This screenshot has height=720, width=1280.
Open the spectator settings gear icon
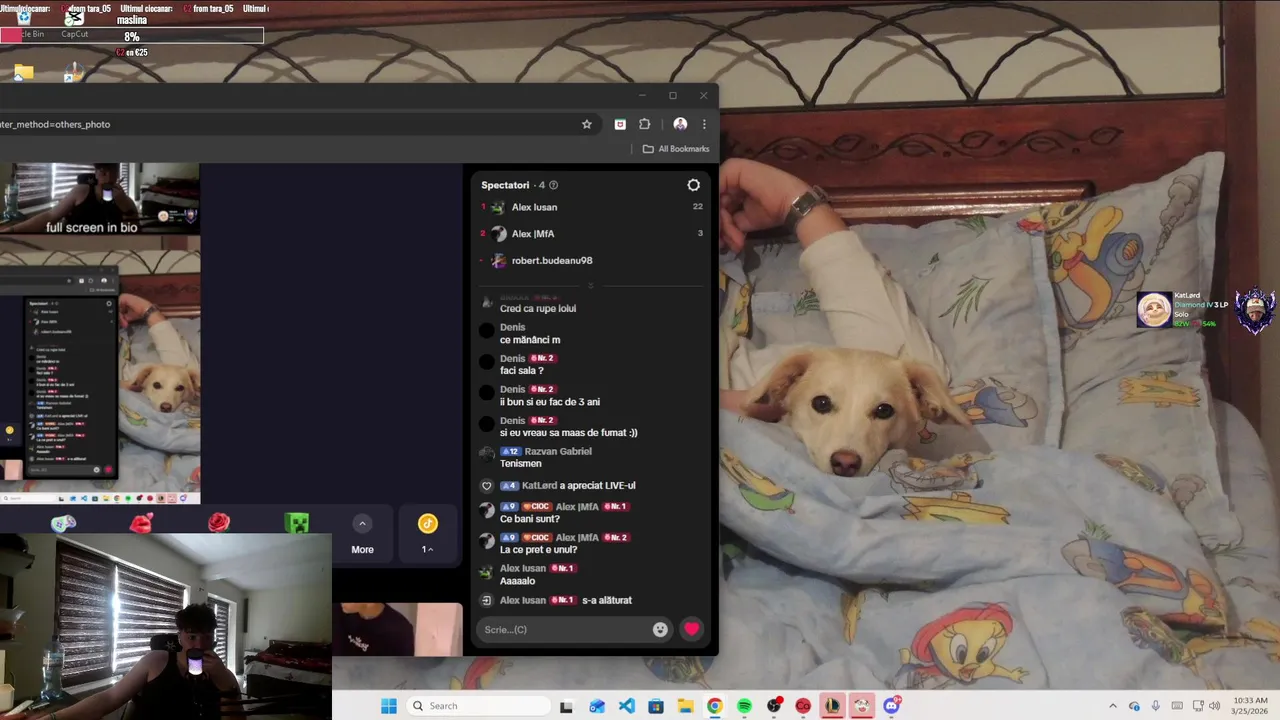click(x=693, y=185)
